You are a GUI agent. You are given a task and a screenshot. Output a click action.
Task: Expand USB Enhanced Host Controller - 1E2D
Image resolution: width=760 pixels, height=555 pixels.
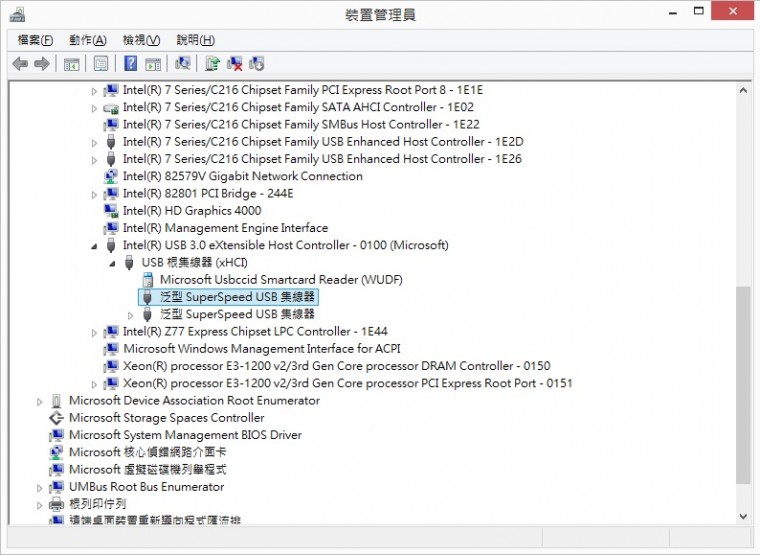click(x=94, y=143)
